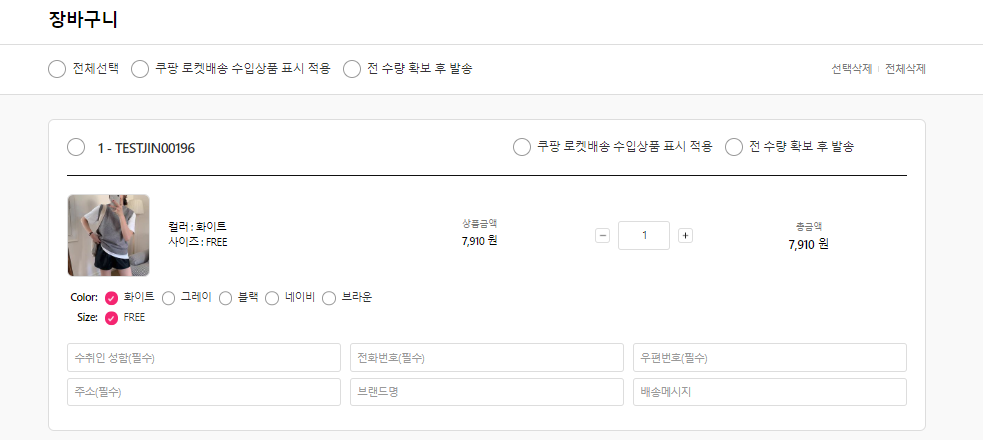The image size is (983, 440).
Task: Click the 배송메시지 input field
Action: coord(769,392)
